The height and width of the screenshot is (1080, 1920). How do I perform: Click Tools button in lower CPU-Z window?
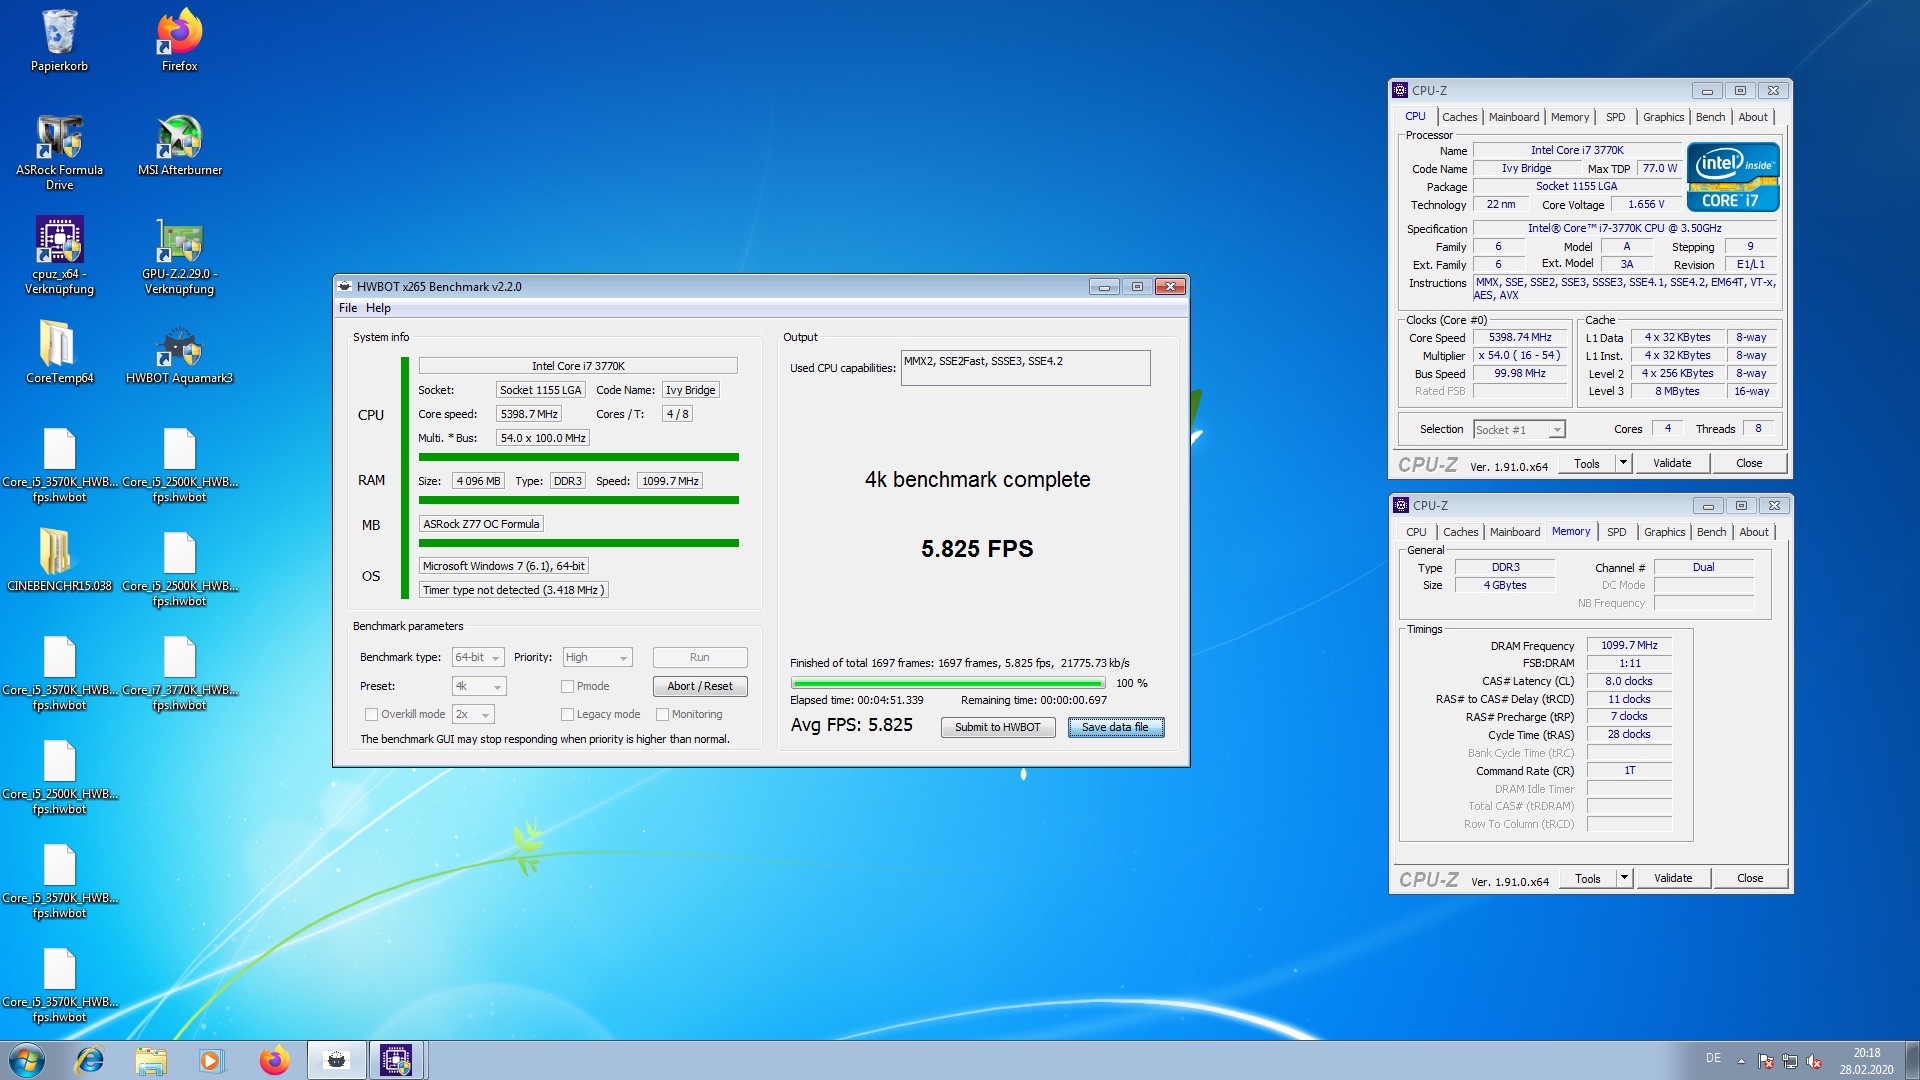1588,879
